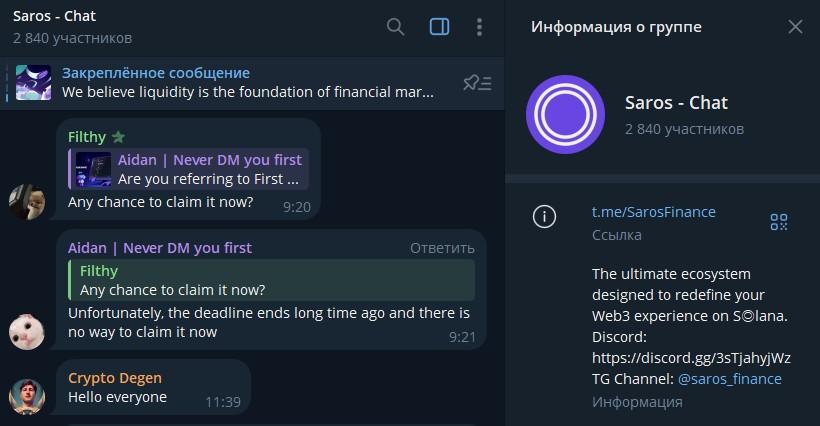Jump to quoted Aidan message in Filthy's reply
This screenshot has width=820, height=426.
190,170
